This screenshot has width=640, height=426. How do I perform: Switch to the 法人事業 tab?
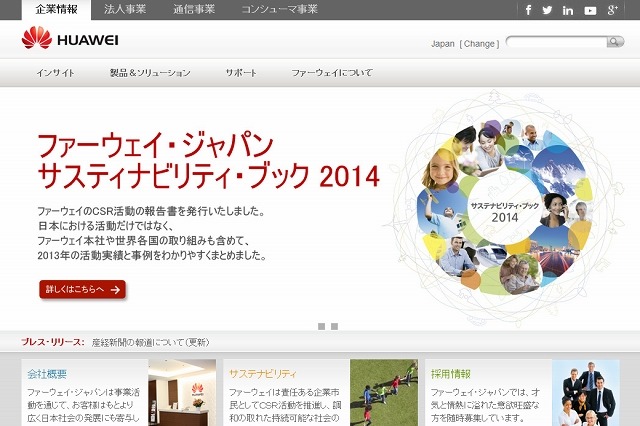125,9
